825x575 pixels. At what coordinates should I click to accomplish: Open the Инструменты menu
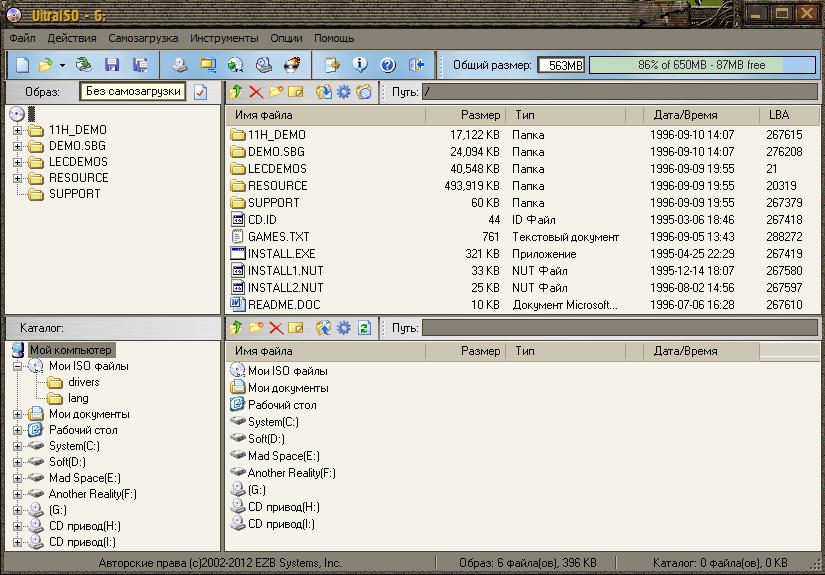coord(227,38)
